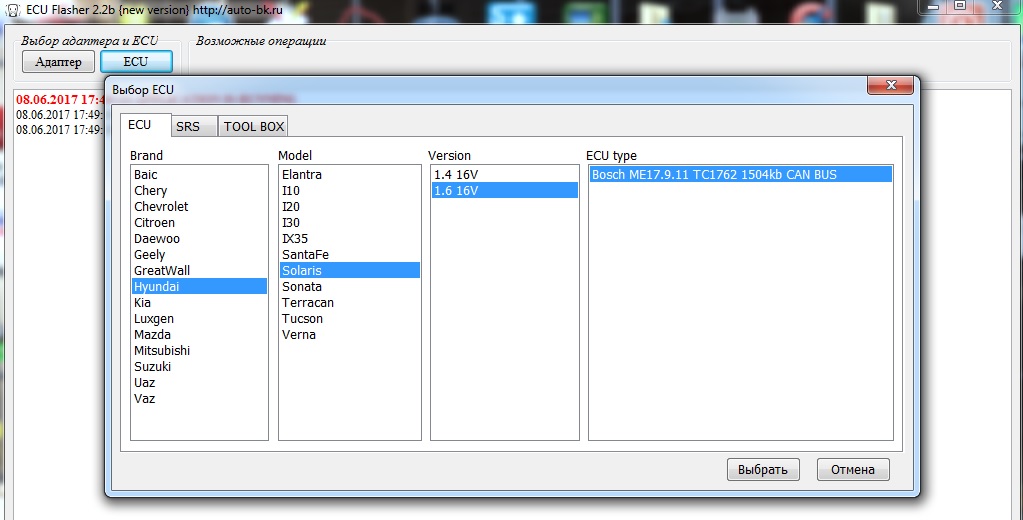This screenshot has width=1023, height=520.
Task: Select Chery in Brand list
Action: pyautogui.click(x=199, y=191)
